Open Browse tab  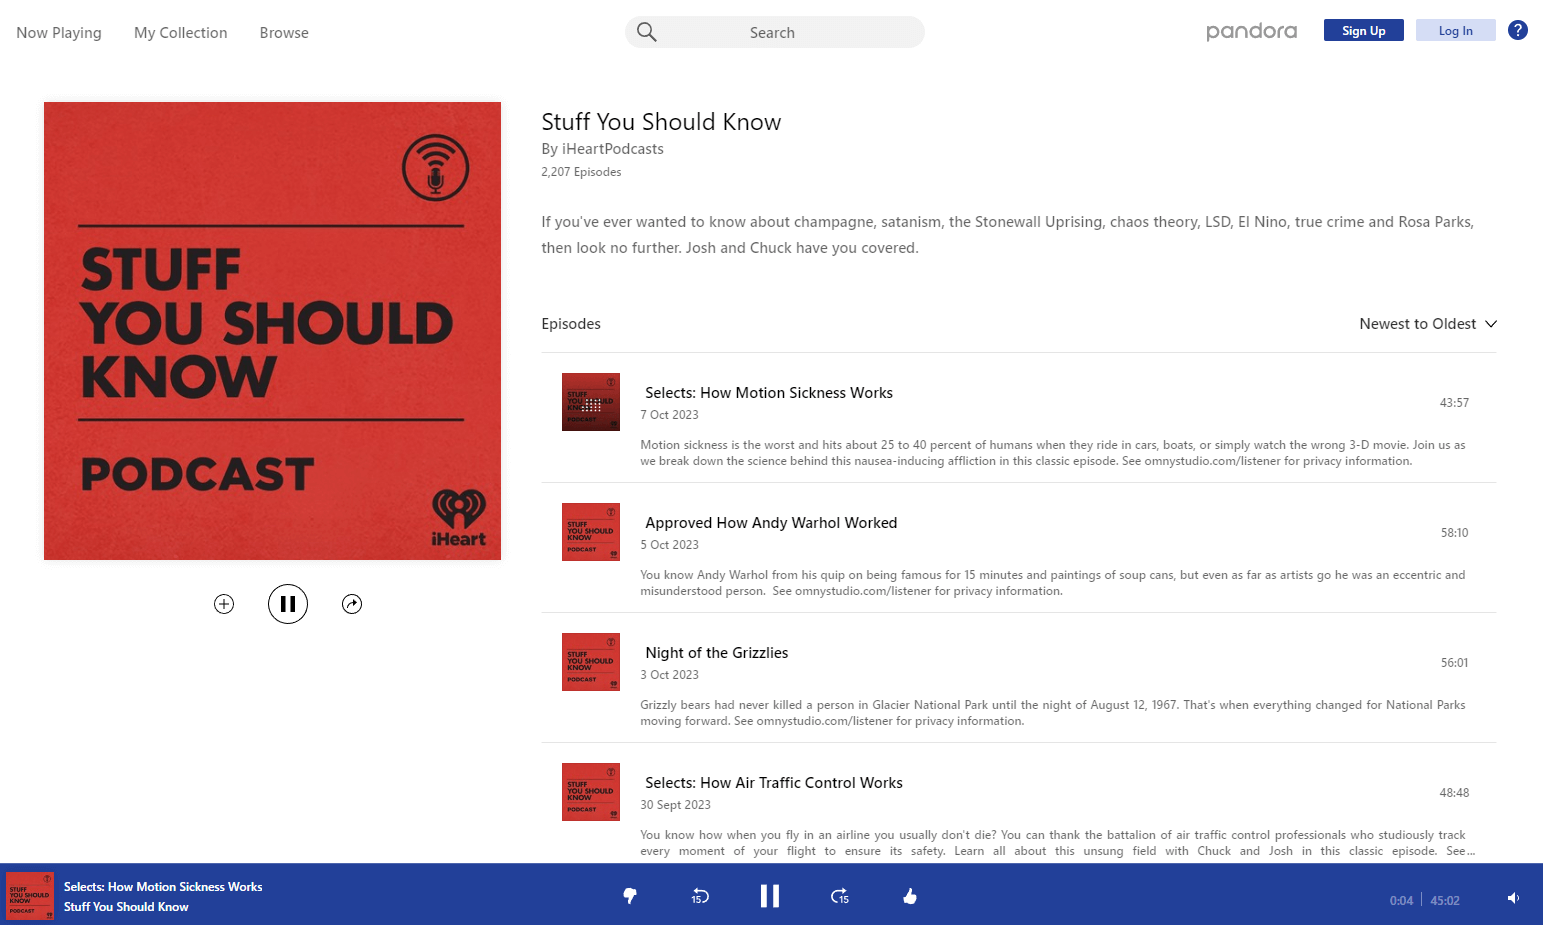pos(284,33)
